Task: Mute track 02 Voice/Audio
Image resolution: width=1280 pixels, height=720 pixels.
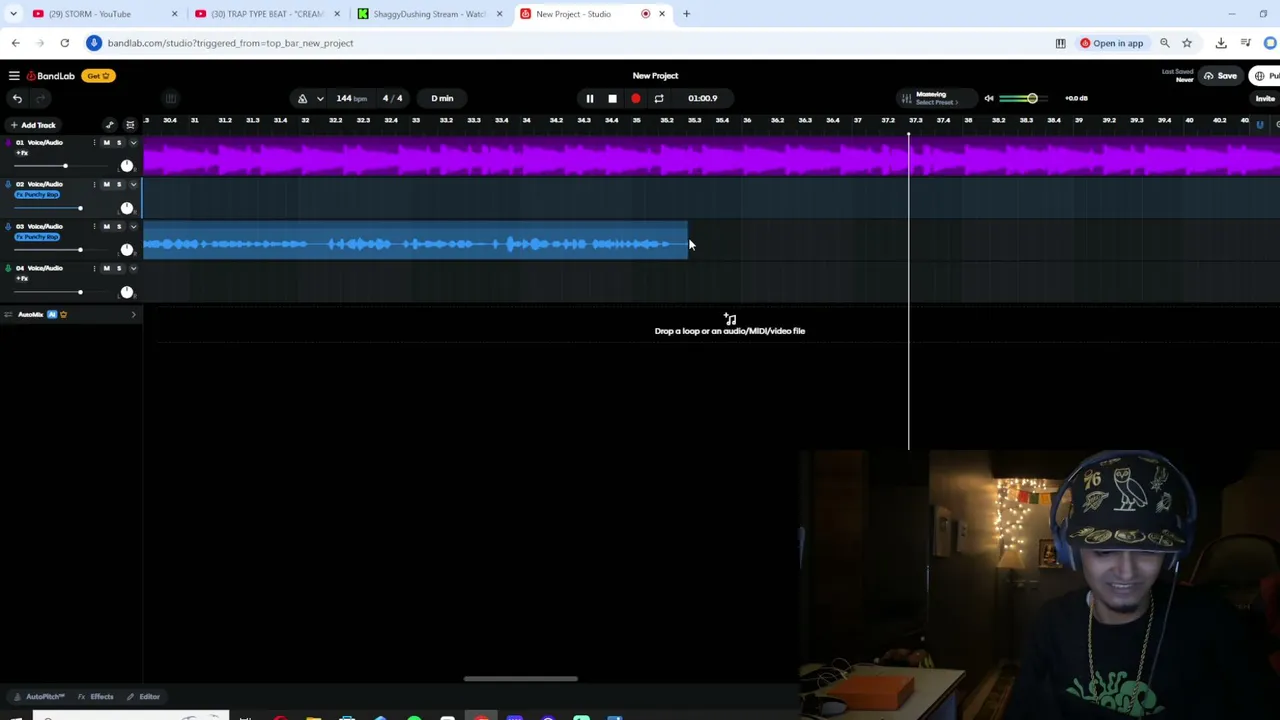Action: click(107, 185)
